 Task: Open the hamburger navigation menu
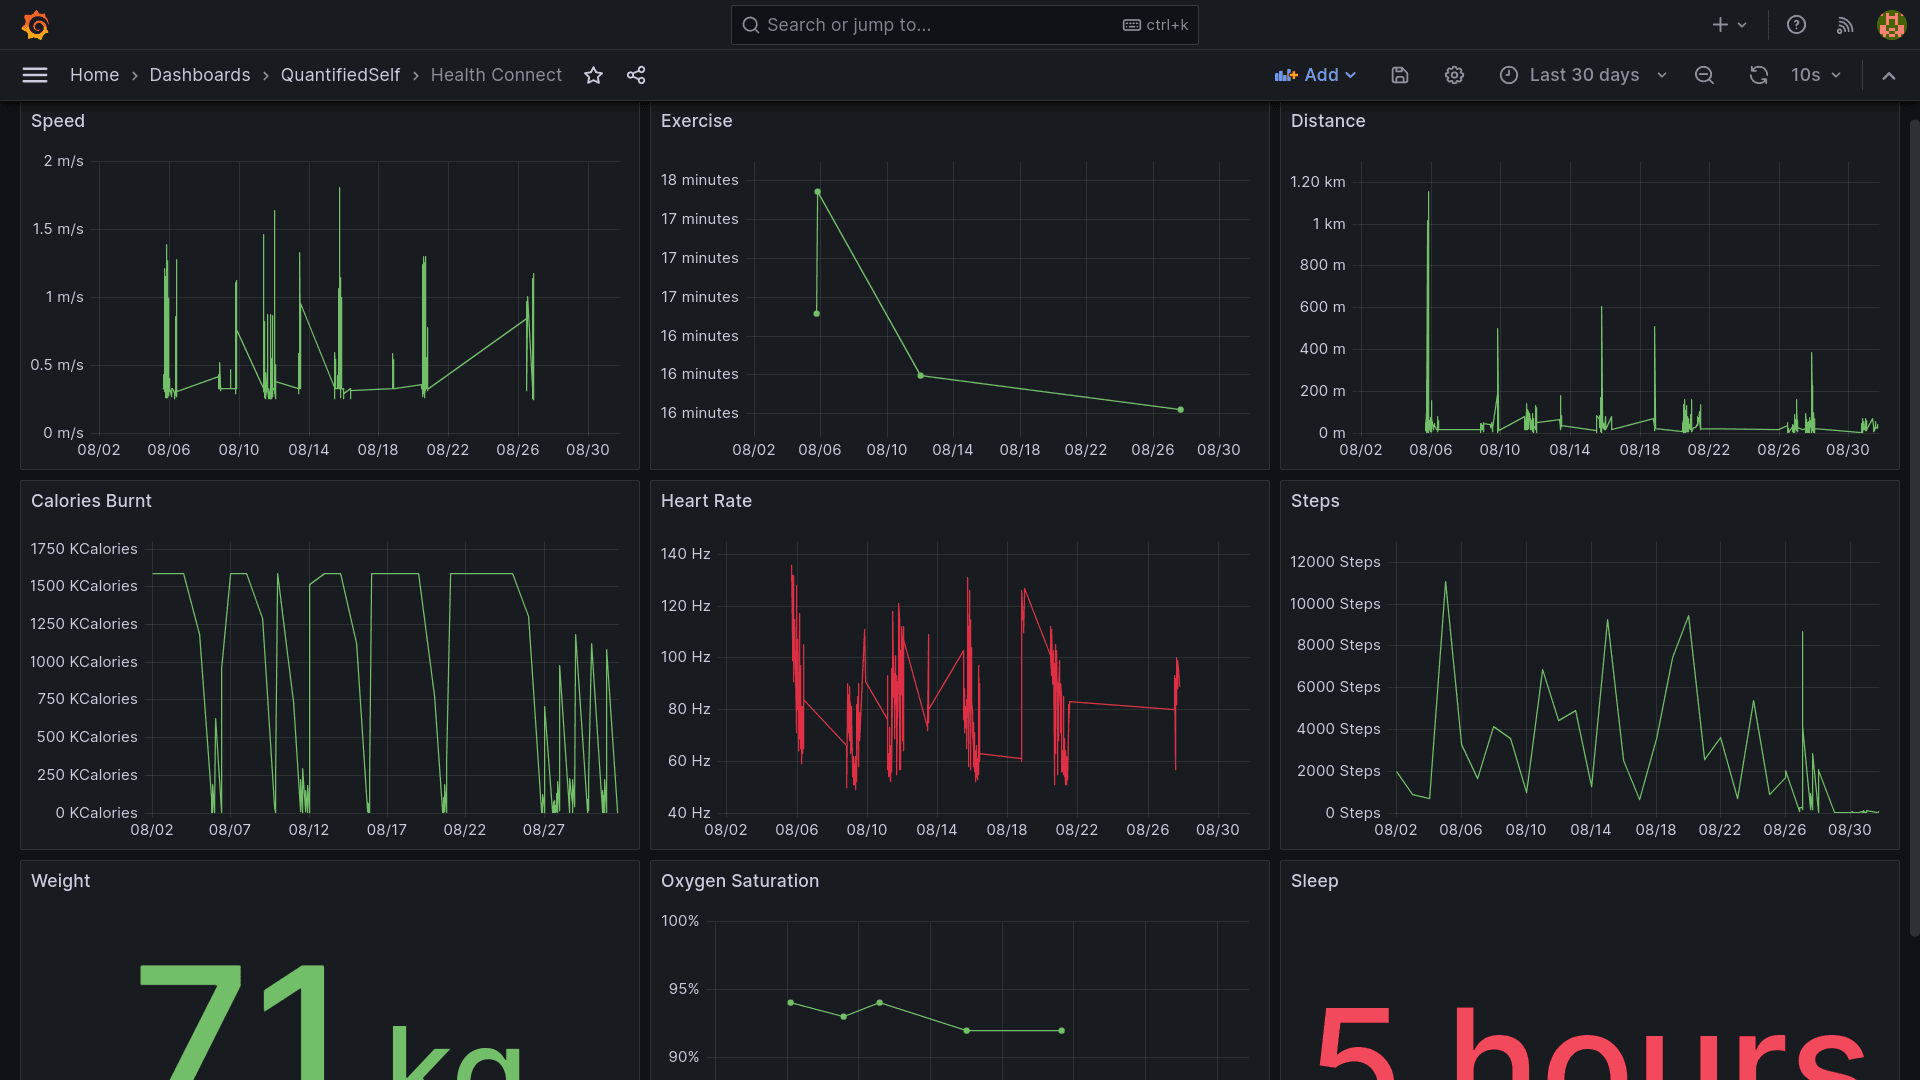click(35, 75)
